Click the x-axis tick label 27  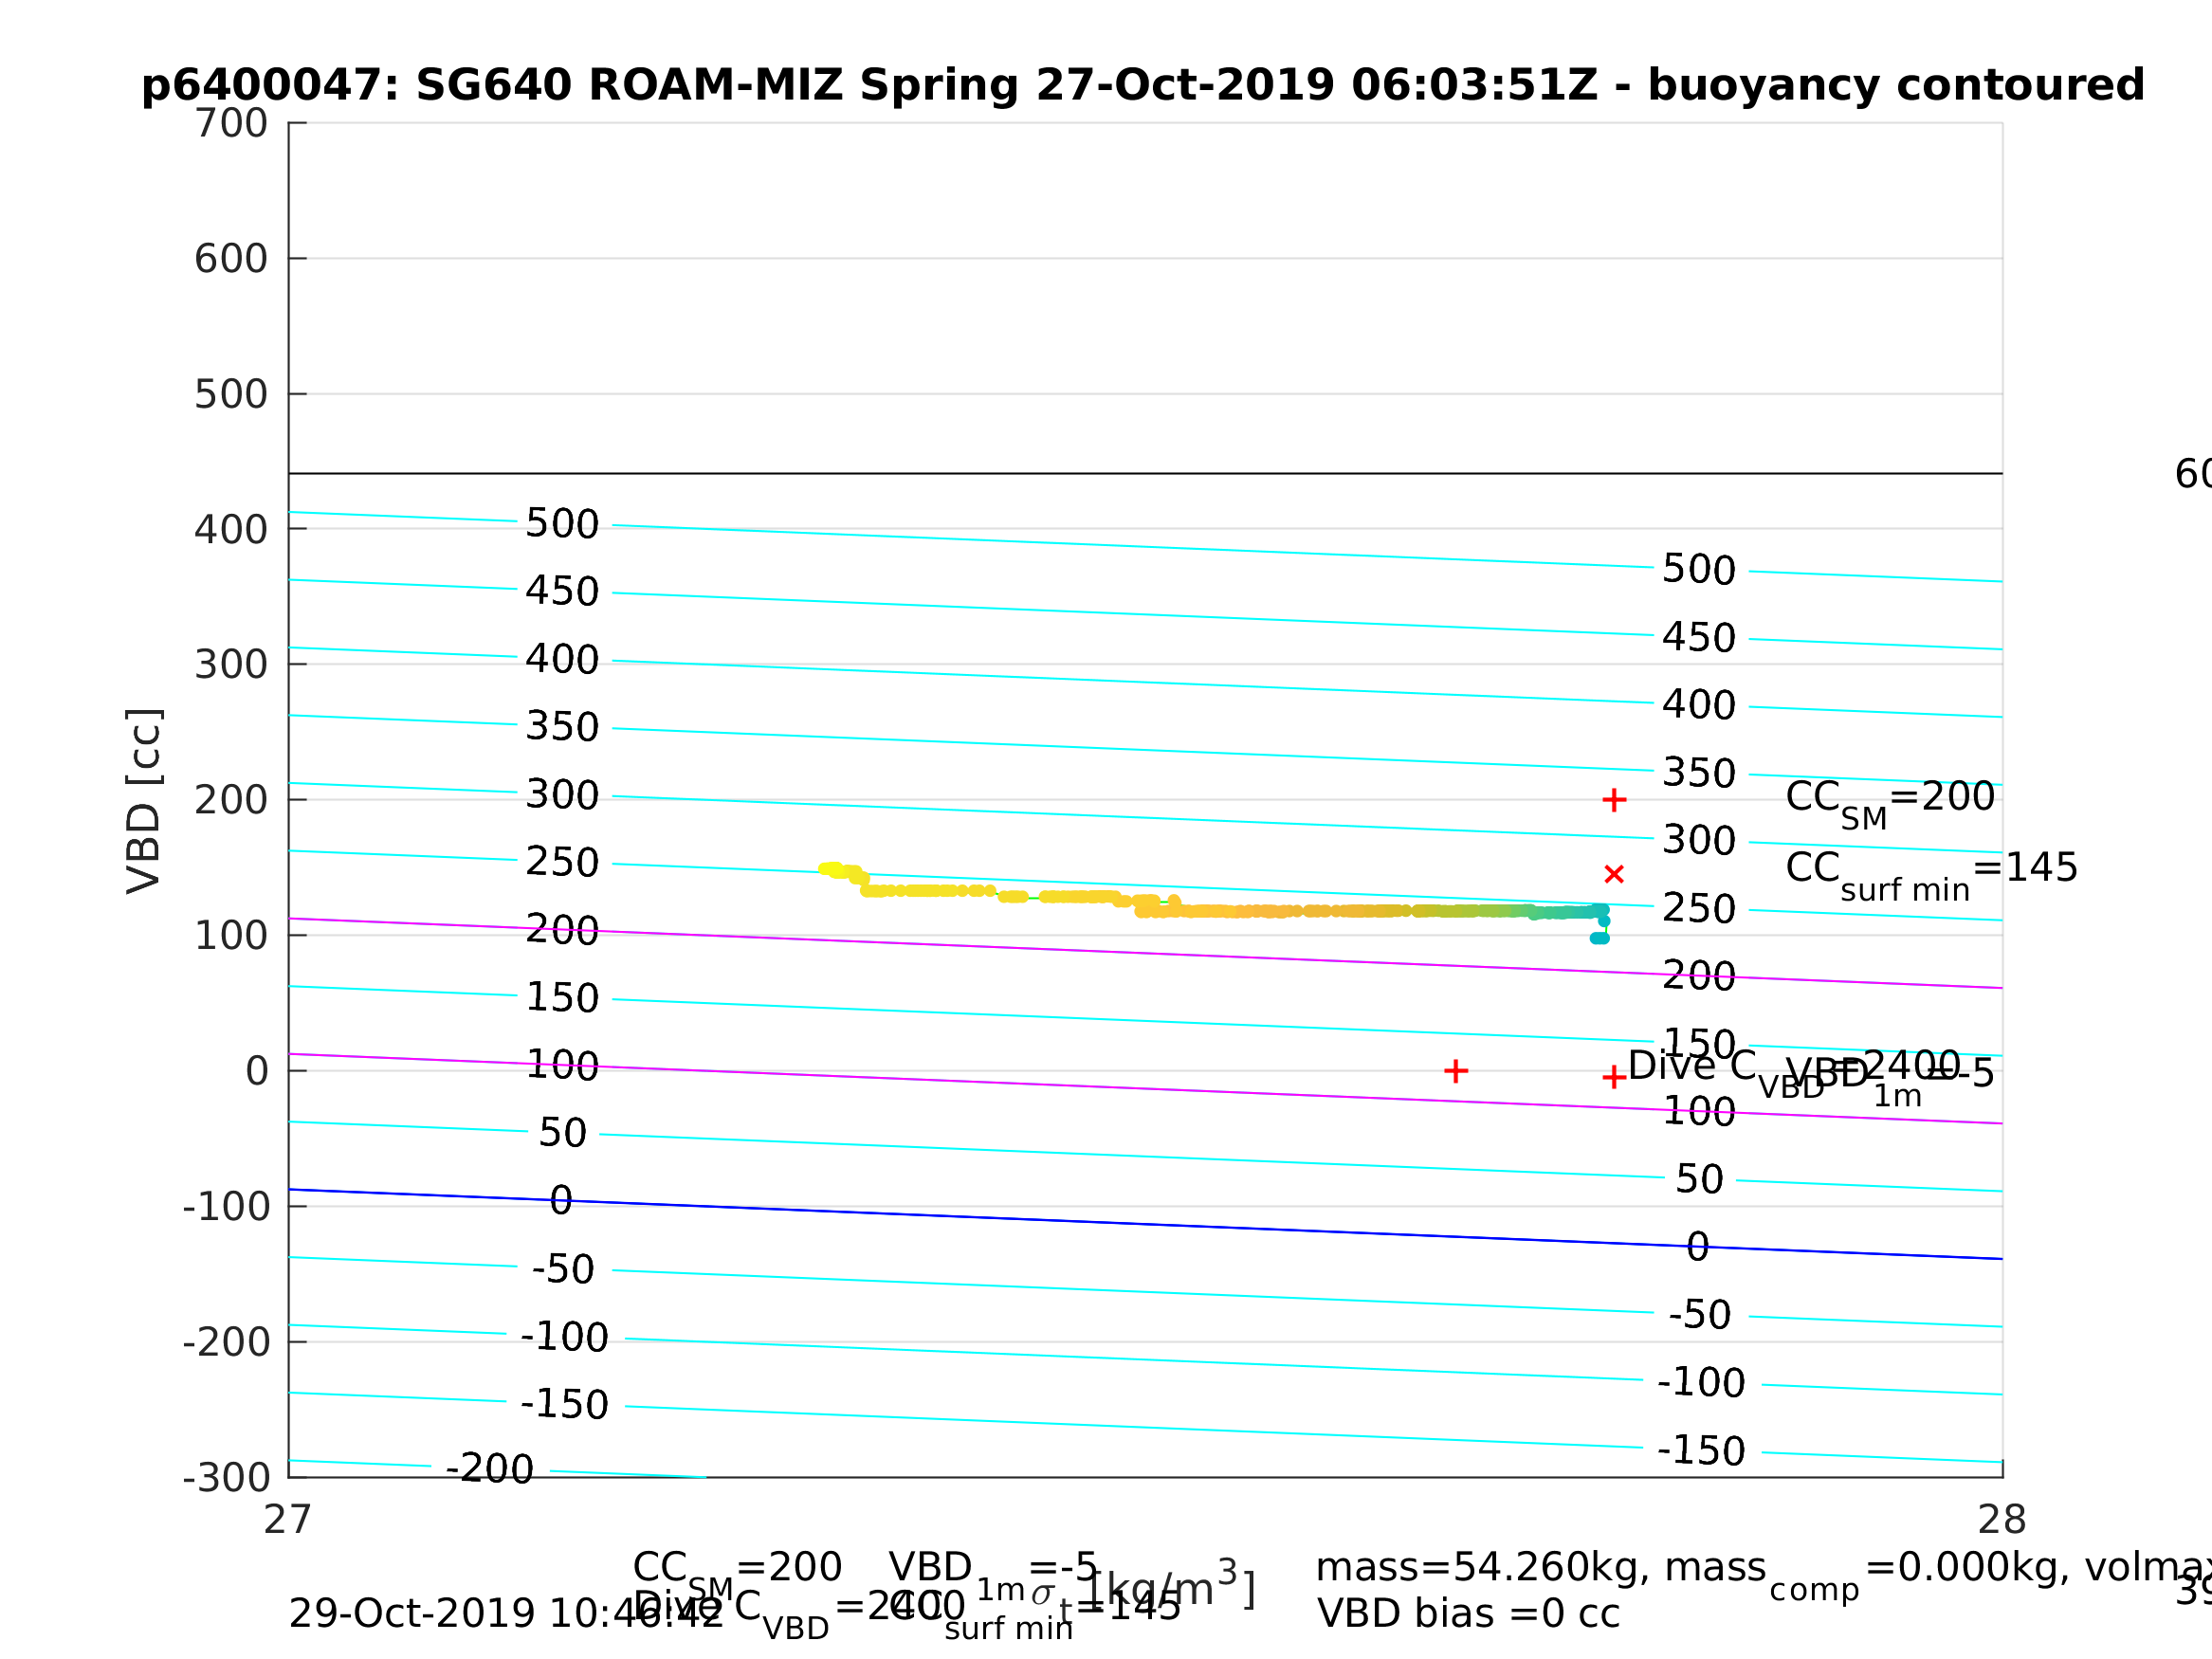pos(288,1520)
